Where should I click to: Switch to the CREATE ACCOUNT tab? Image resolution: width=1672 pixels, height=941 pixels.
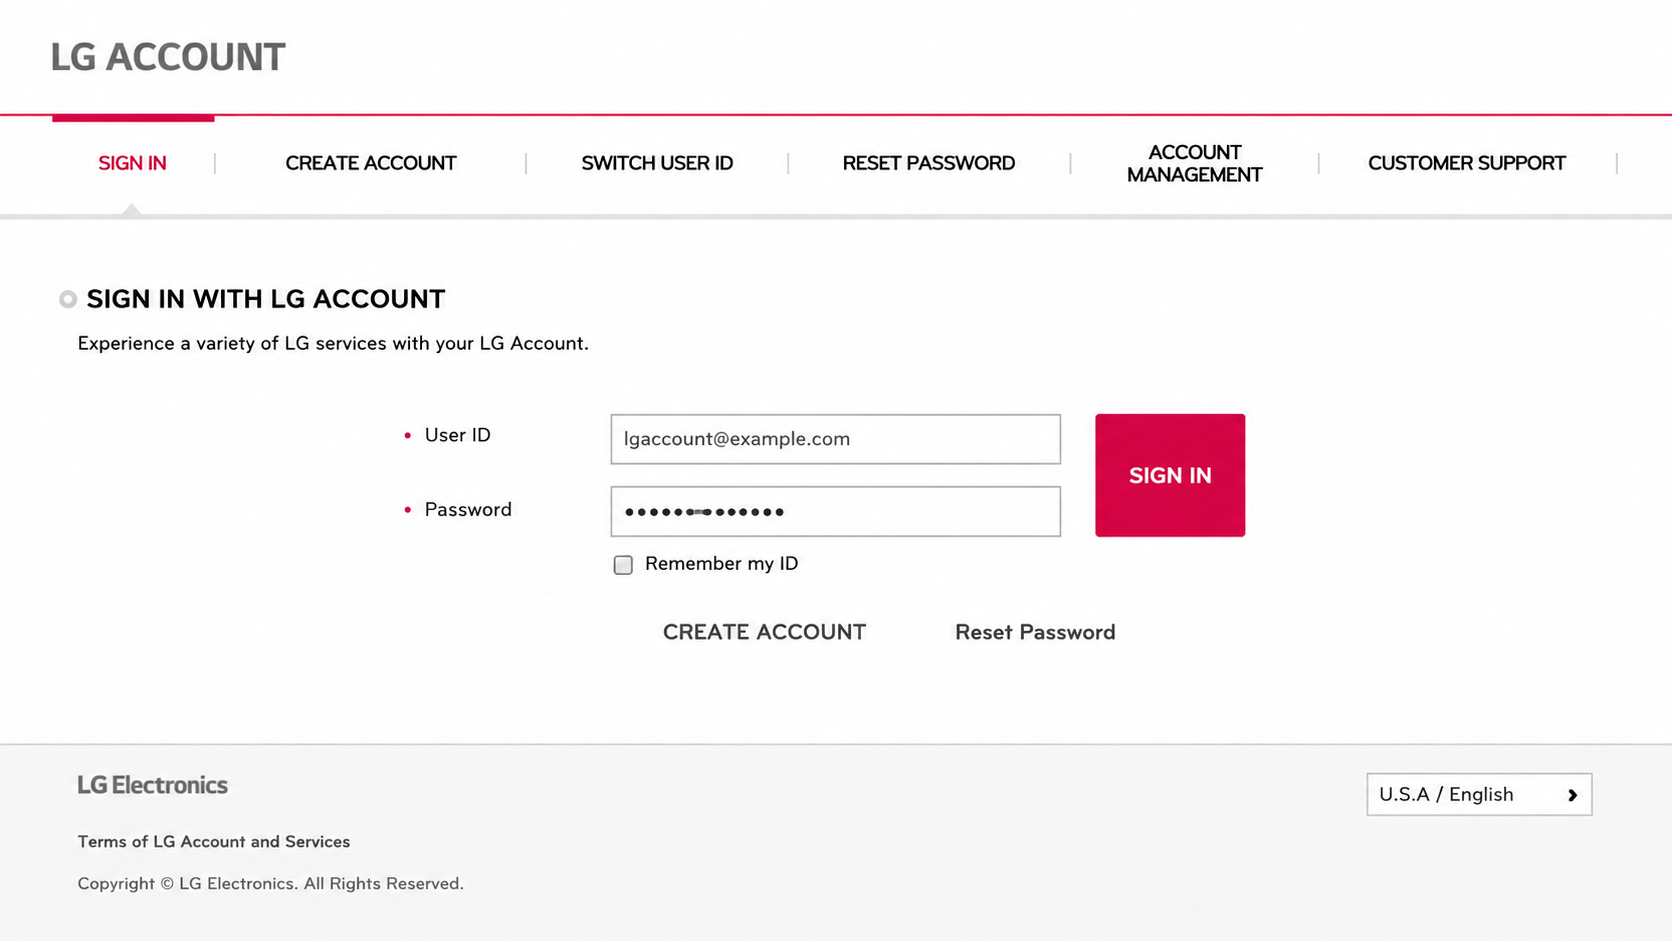tap(371, 163)
